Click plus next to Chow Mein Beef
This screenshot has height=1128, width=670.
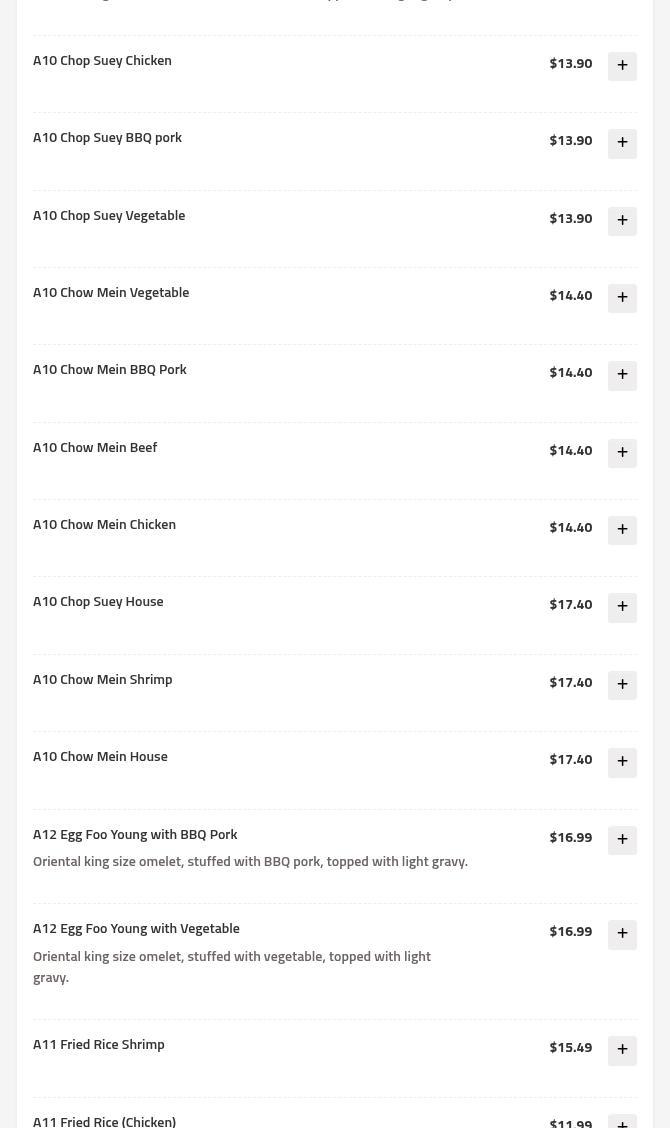tap(622, 453)
